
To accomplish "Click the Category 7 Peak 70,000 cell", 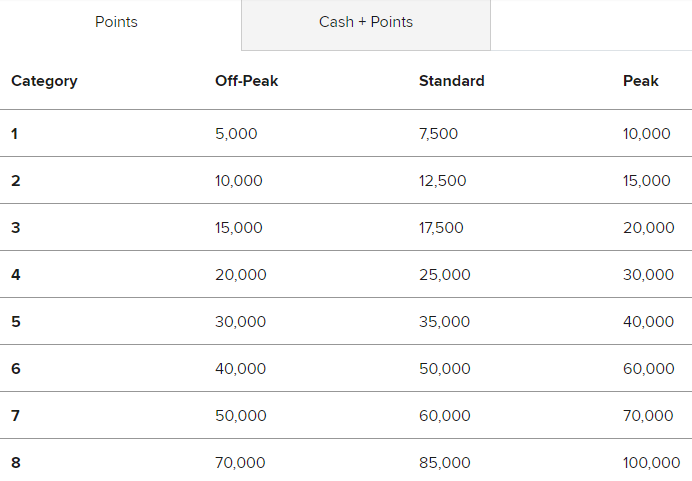I will click(x=648, y=416).
